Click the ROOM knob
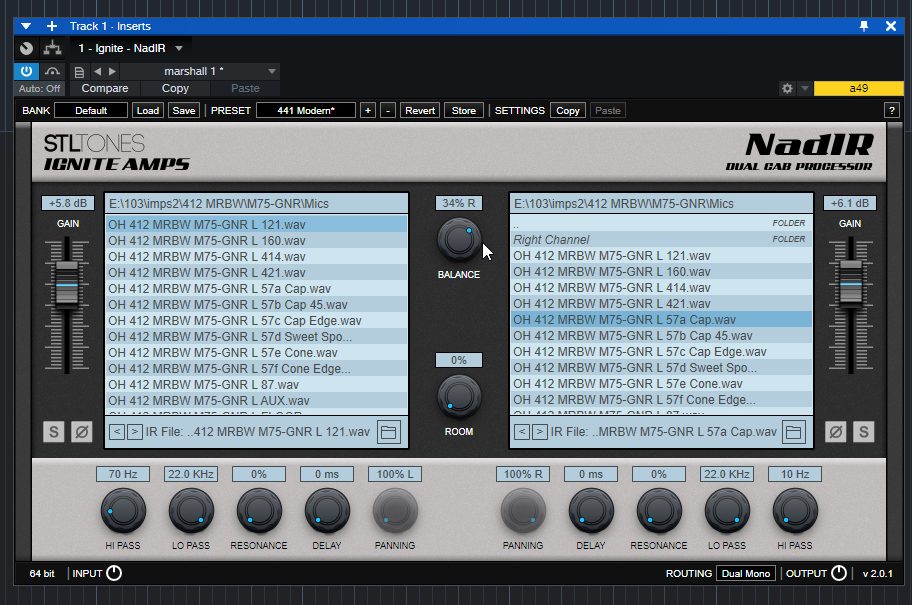The height and width of the screenshot is (605, 912). pos(459,397)
